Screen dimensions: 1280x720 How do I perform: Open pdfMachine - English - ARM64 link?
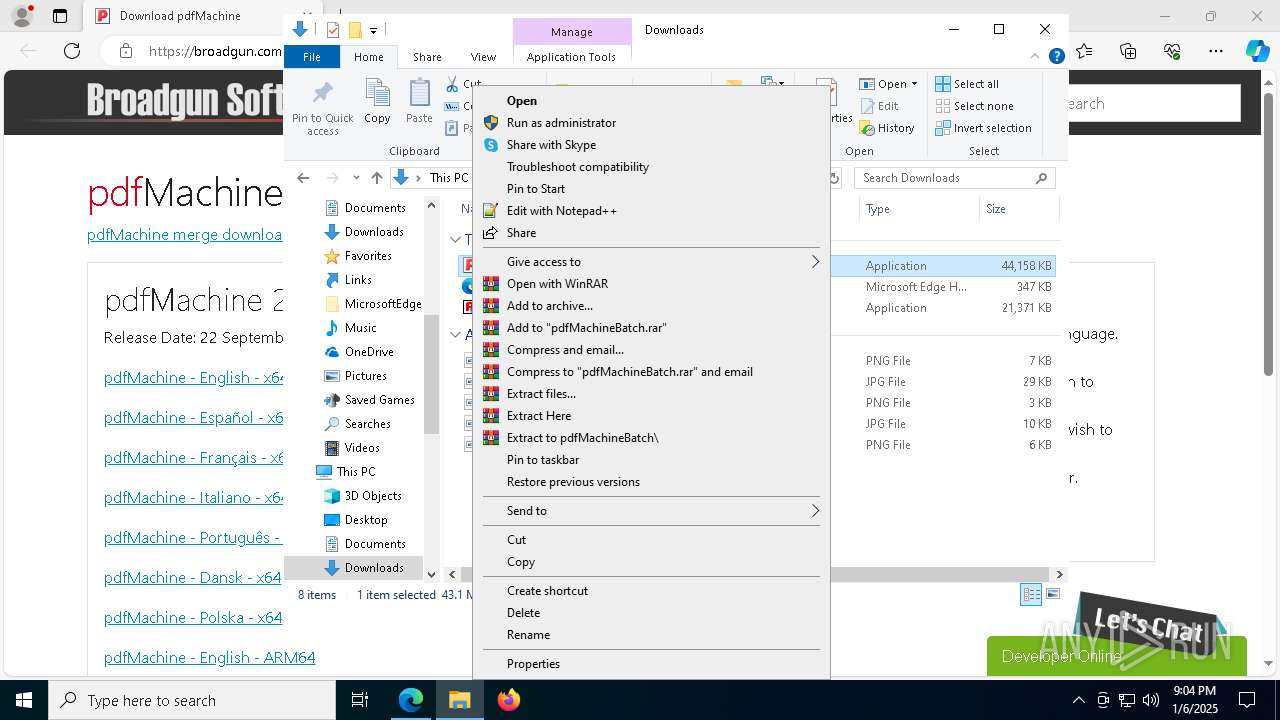210,658
